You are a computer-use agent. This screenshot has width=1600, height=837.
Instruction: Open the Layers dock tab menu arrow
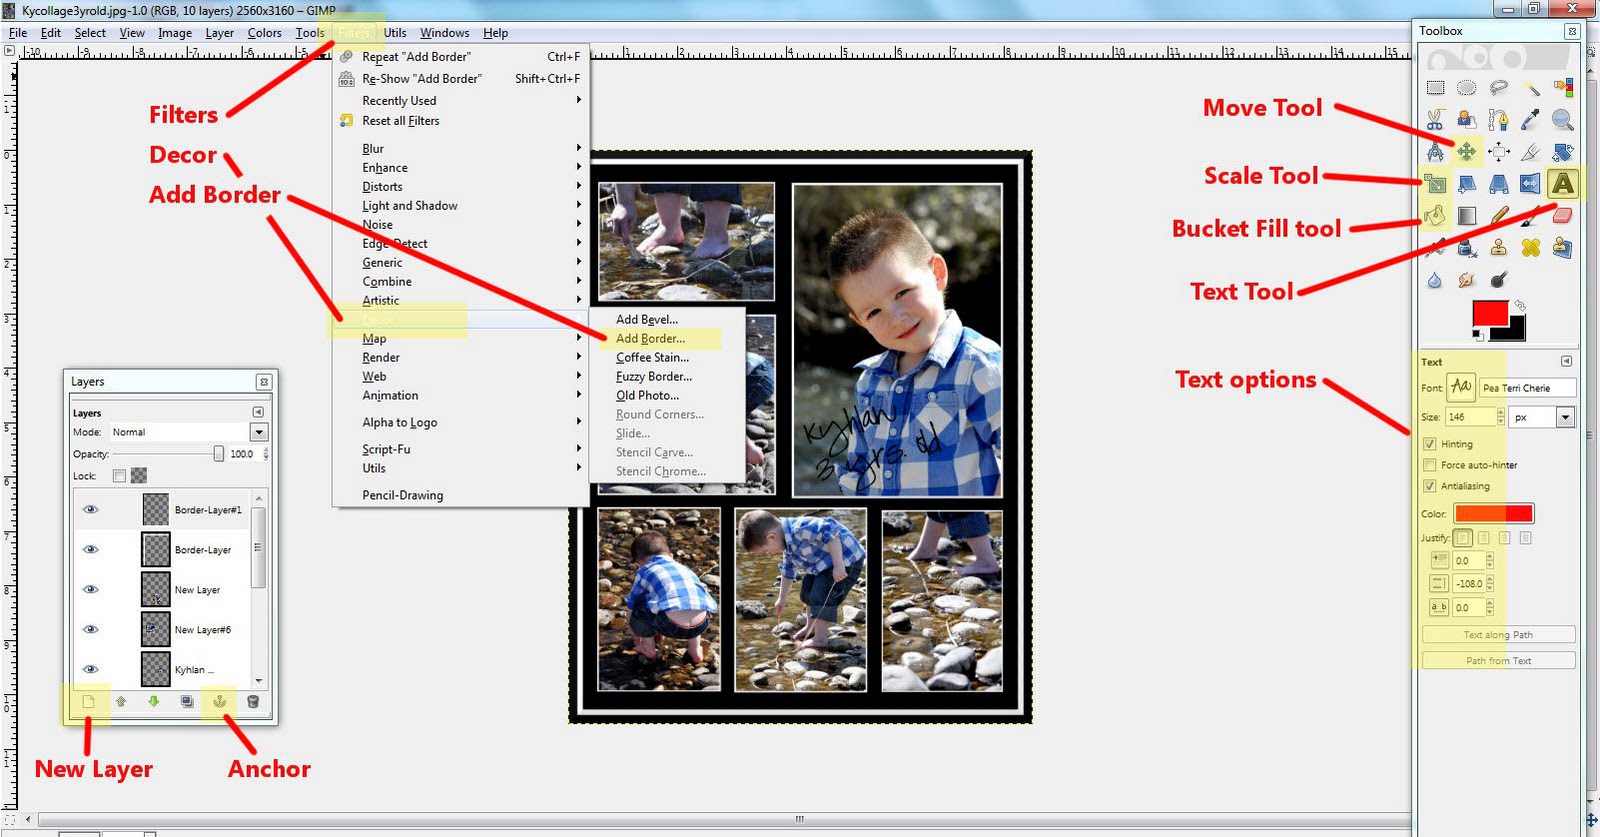(x=258, y=412)
